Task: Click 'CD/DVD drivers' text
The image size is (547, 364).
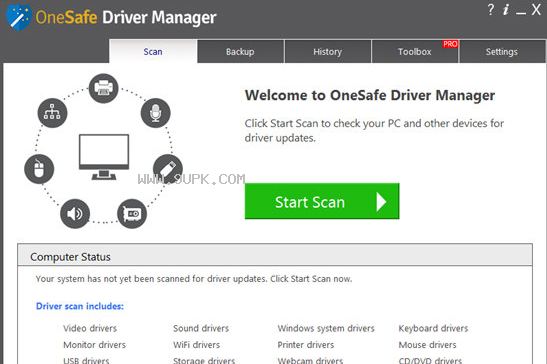Action: pos(430,360)
